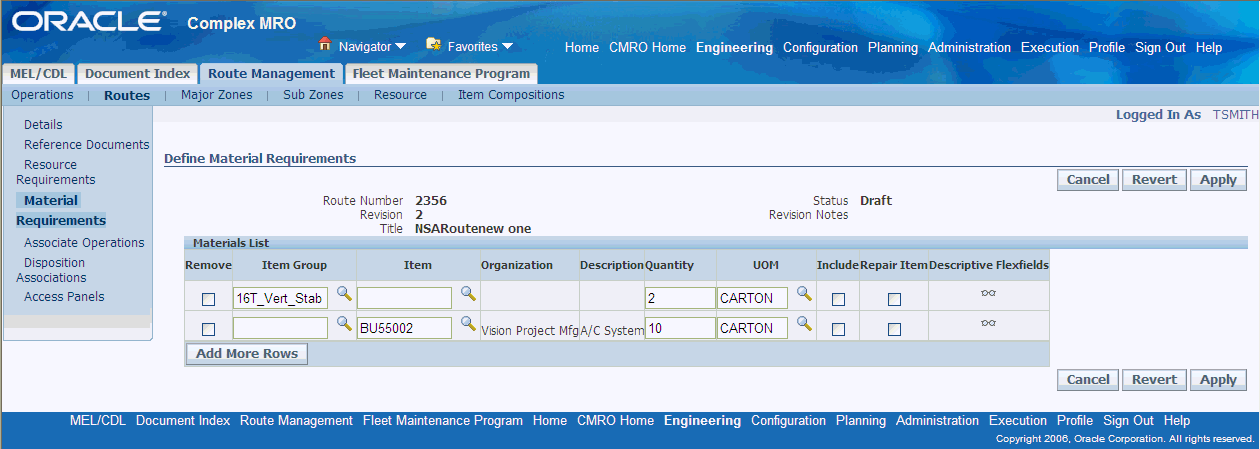Image resolution: width=1260 pixels, height=449 pixels.
Task: Open Administration in top header
Action: (x=969, y=47)
